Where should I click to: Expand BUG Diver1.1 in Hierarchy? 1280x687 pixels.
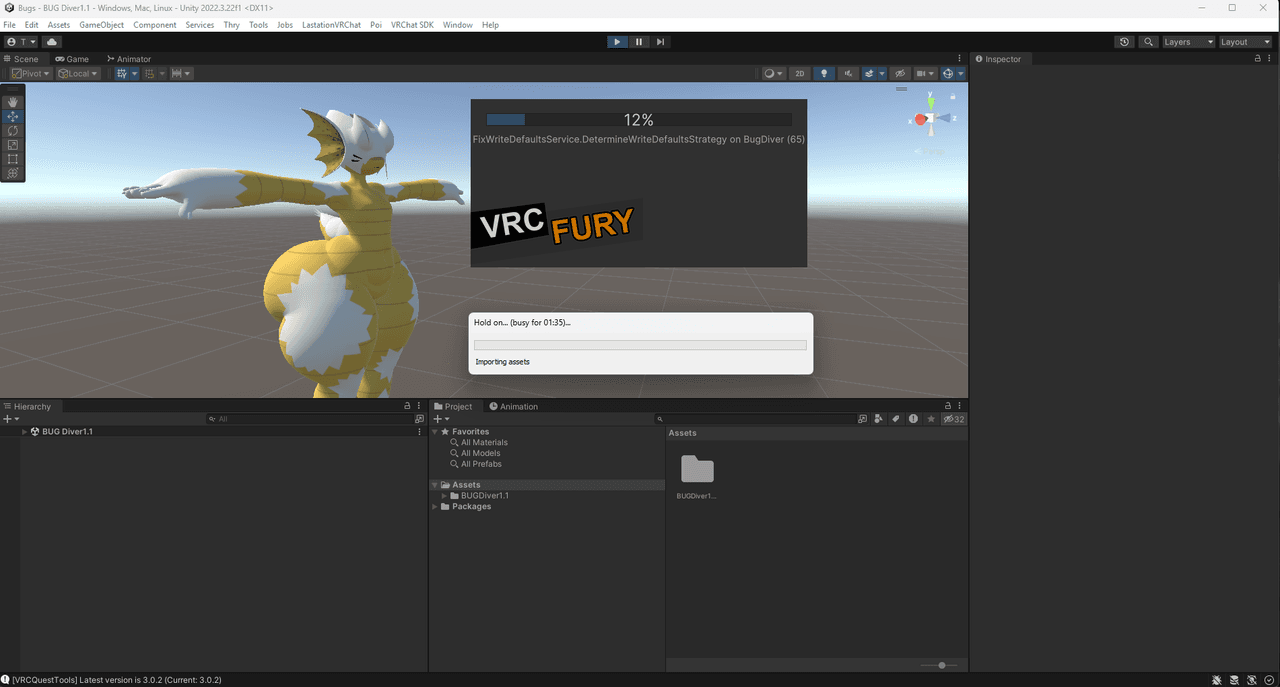point(24,432)
